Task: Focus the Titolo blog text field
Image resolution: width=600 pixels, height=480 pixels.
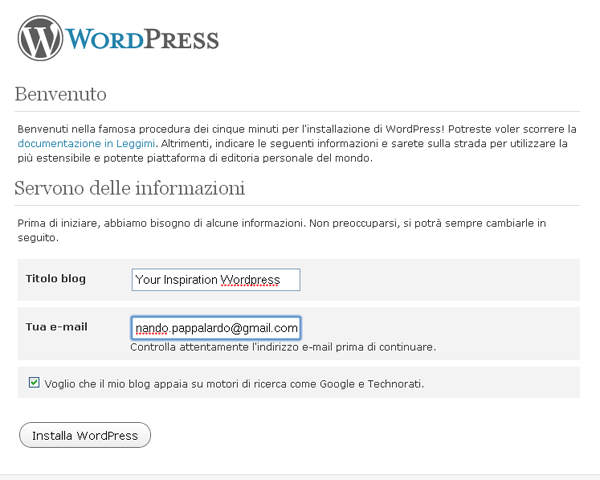Action: [x=216, y=280]
